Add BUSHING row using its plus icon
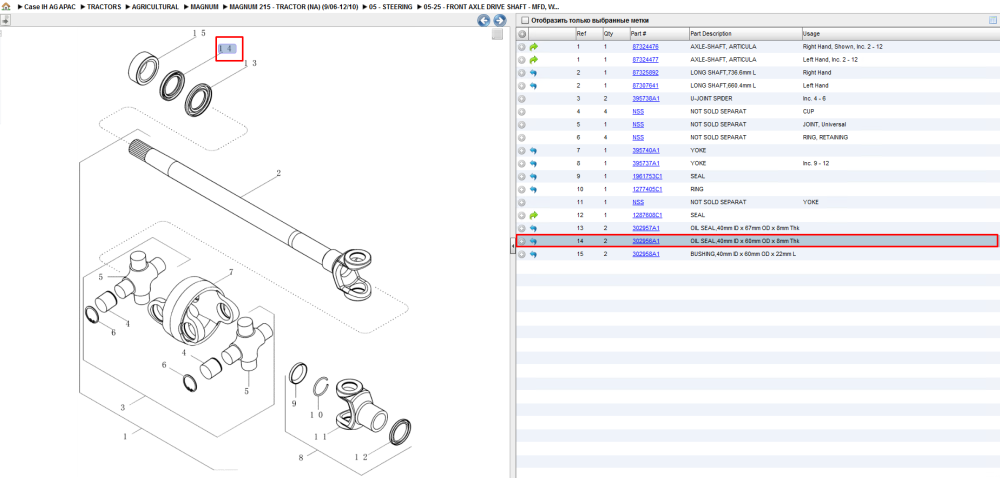This screenshot has width=1000, height=478. click(x=522, y=254)
